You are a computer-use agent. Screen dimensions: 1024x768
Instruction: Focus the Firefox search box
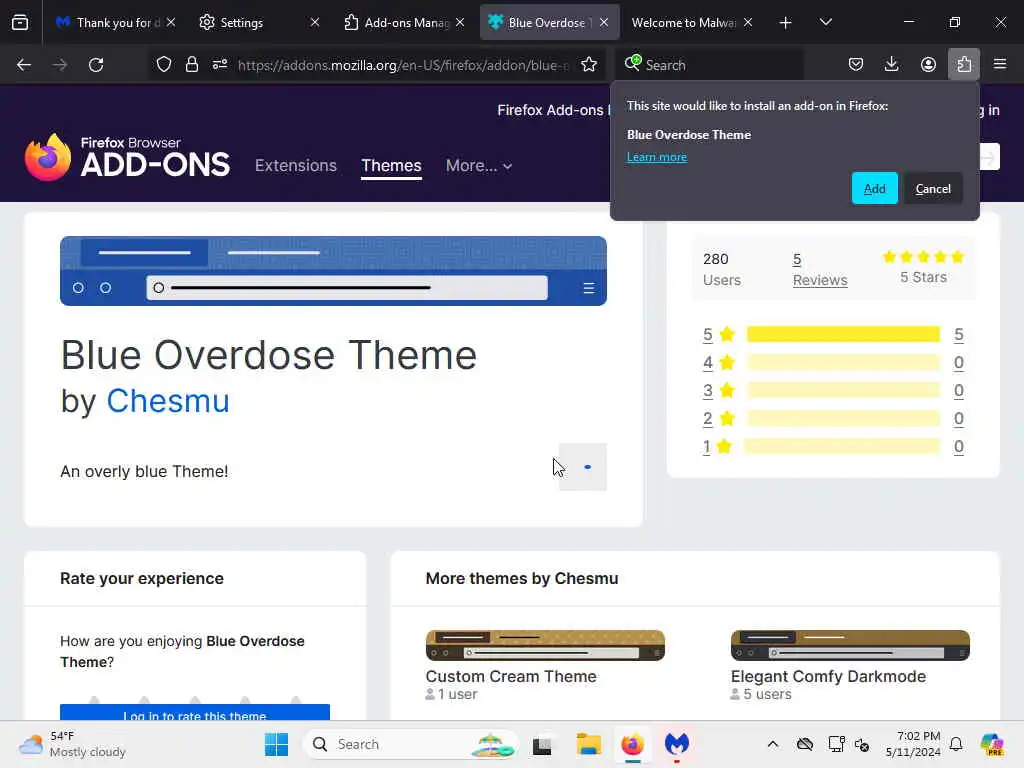[709, 65]
